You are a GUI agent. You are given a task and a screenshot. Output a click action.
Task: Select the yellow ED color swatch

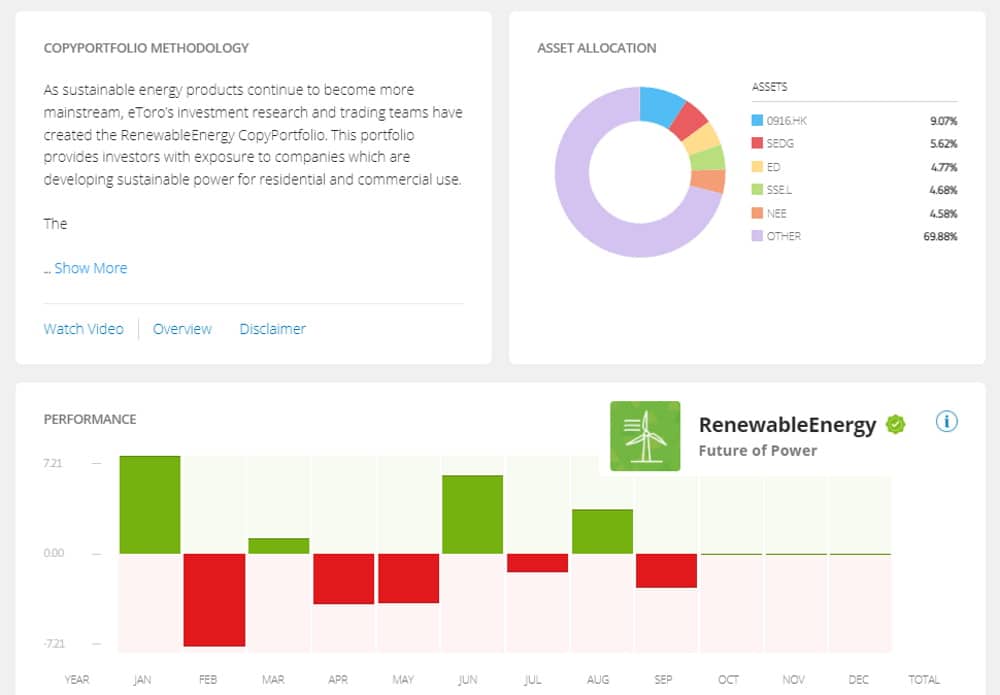point(757,167)
